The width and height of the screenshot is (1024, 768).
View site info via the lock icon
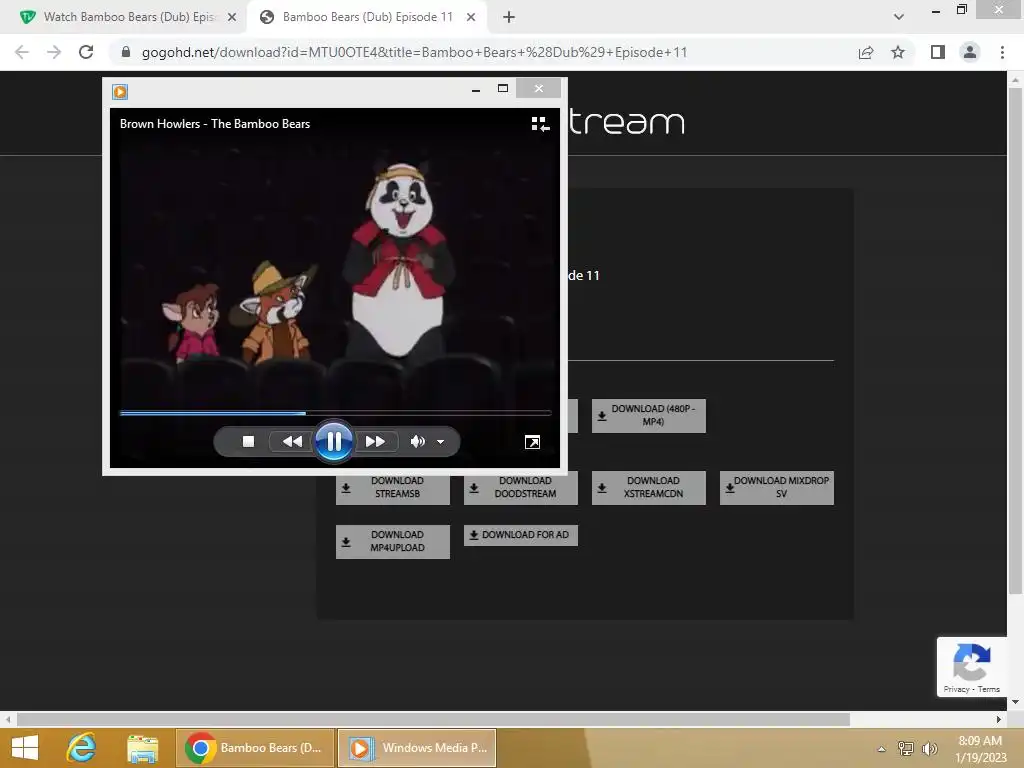[x=126, y=52]
